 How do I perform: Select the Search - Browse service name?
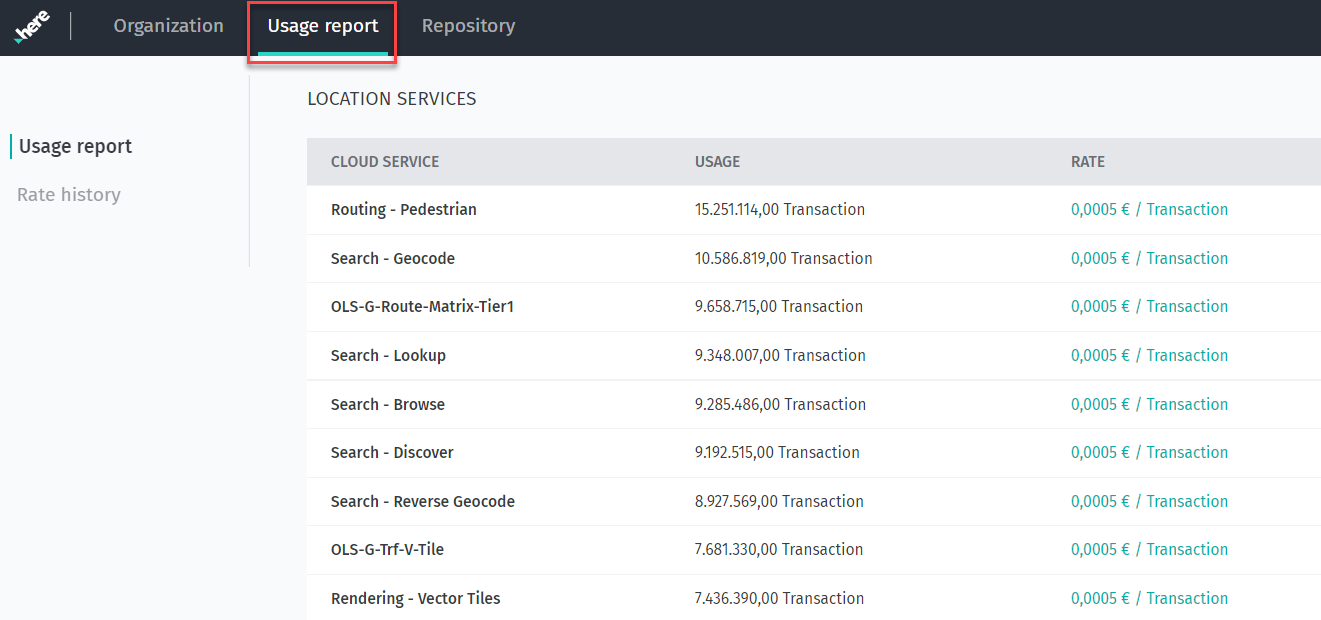click(x=388, y=404)
